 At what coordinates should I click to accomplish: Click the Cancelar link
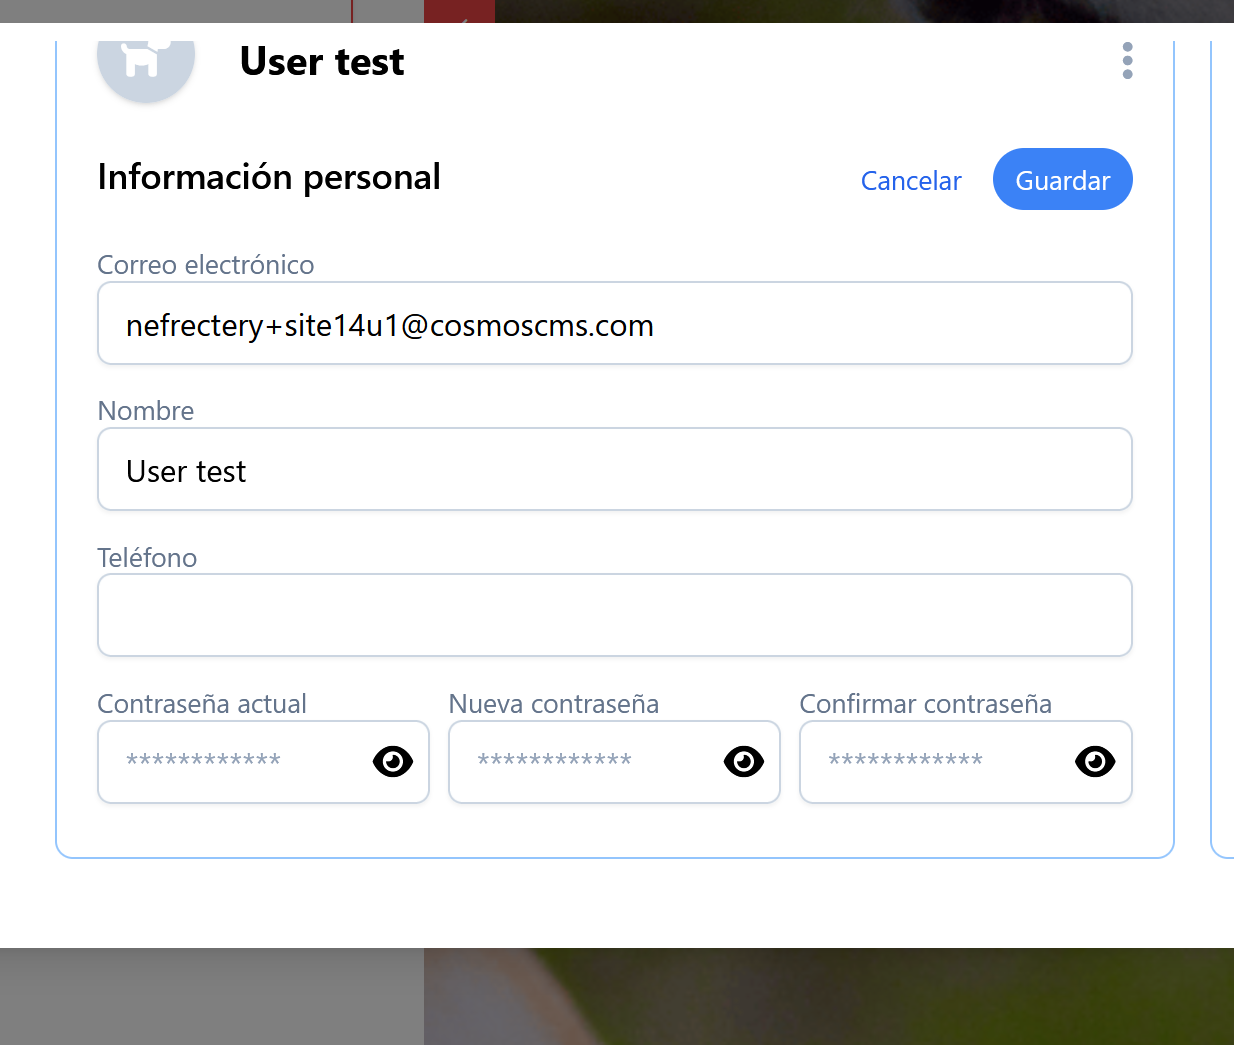point(911,181)
